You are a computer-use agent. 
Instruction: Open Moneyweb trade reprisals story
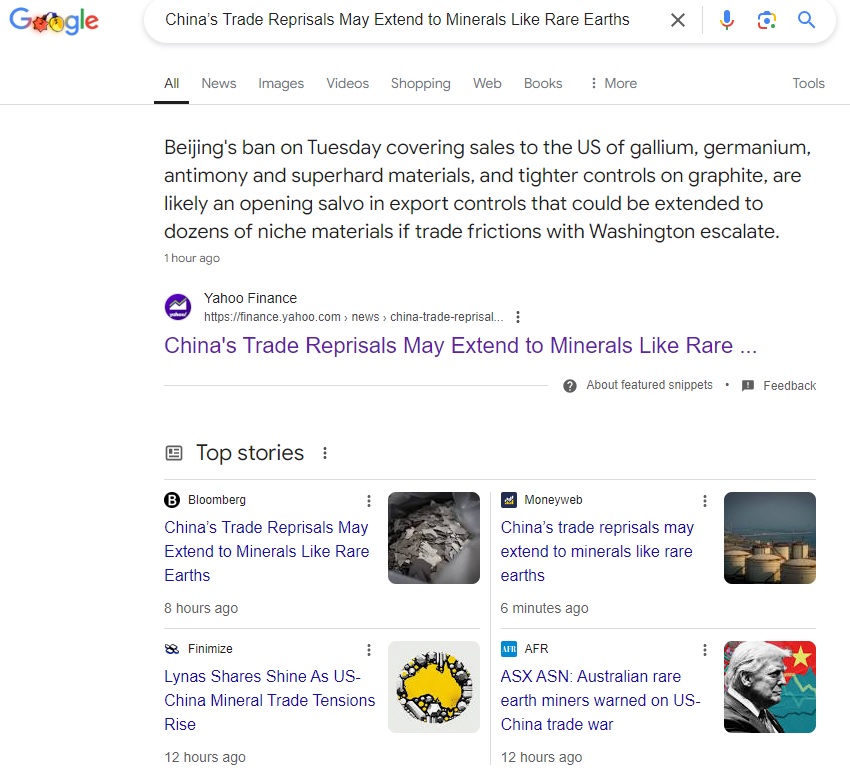(597, 551)
